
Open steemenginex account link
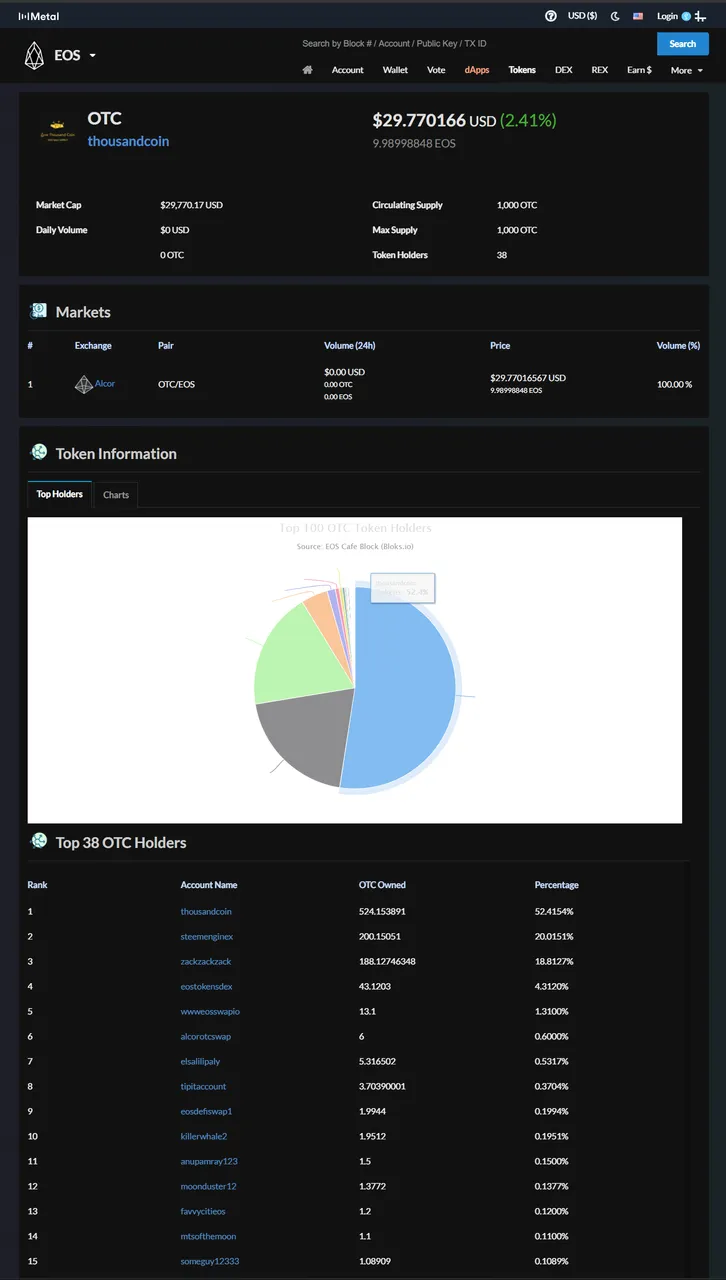pyautogui.click(x=207, y=936)
